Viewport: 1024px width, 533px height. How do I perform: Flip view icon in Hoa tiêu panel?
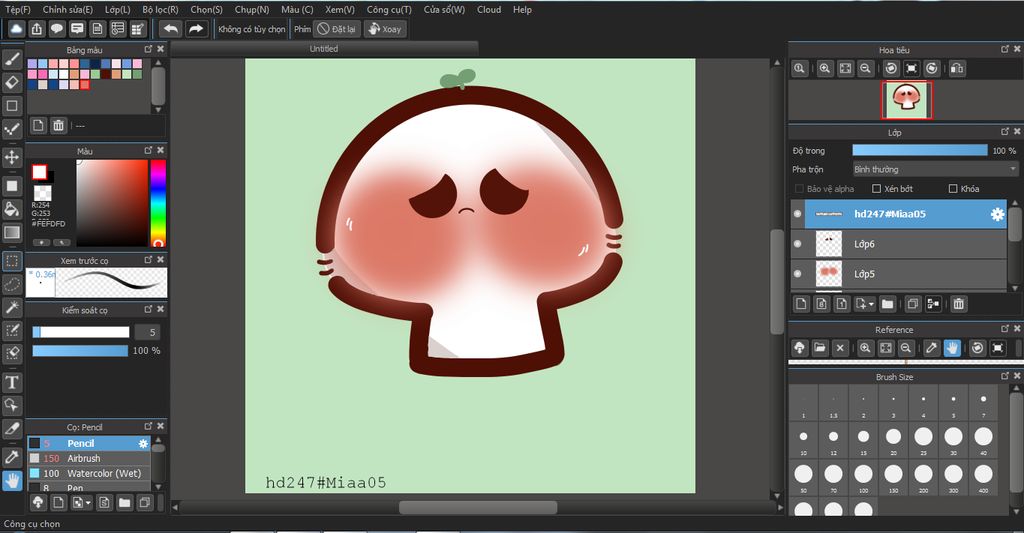957,69
